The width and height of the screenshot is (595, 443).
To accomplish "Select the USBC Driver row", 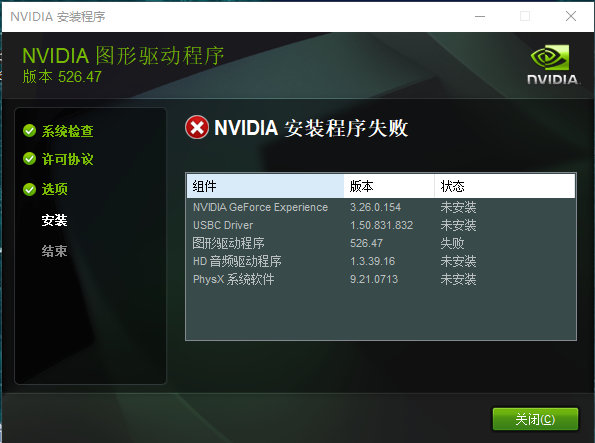I will [381, 225].
